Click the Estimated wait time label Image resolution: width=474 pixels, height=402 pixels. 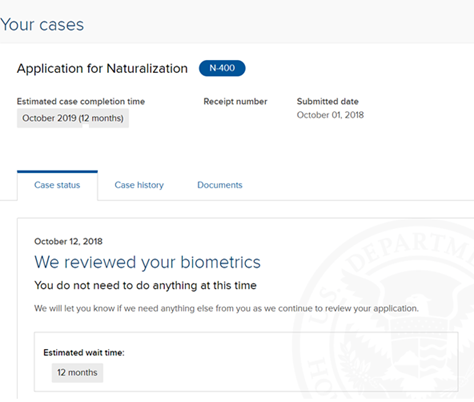[84, 353]
